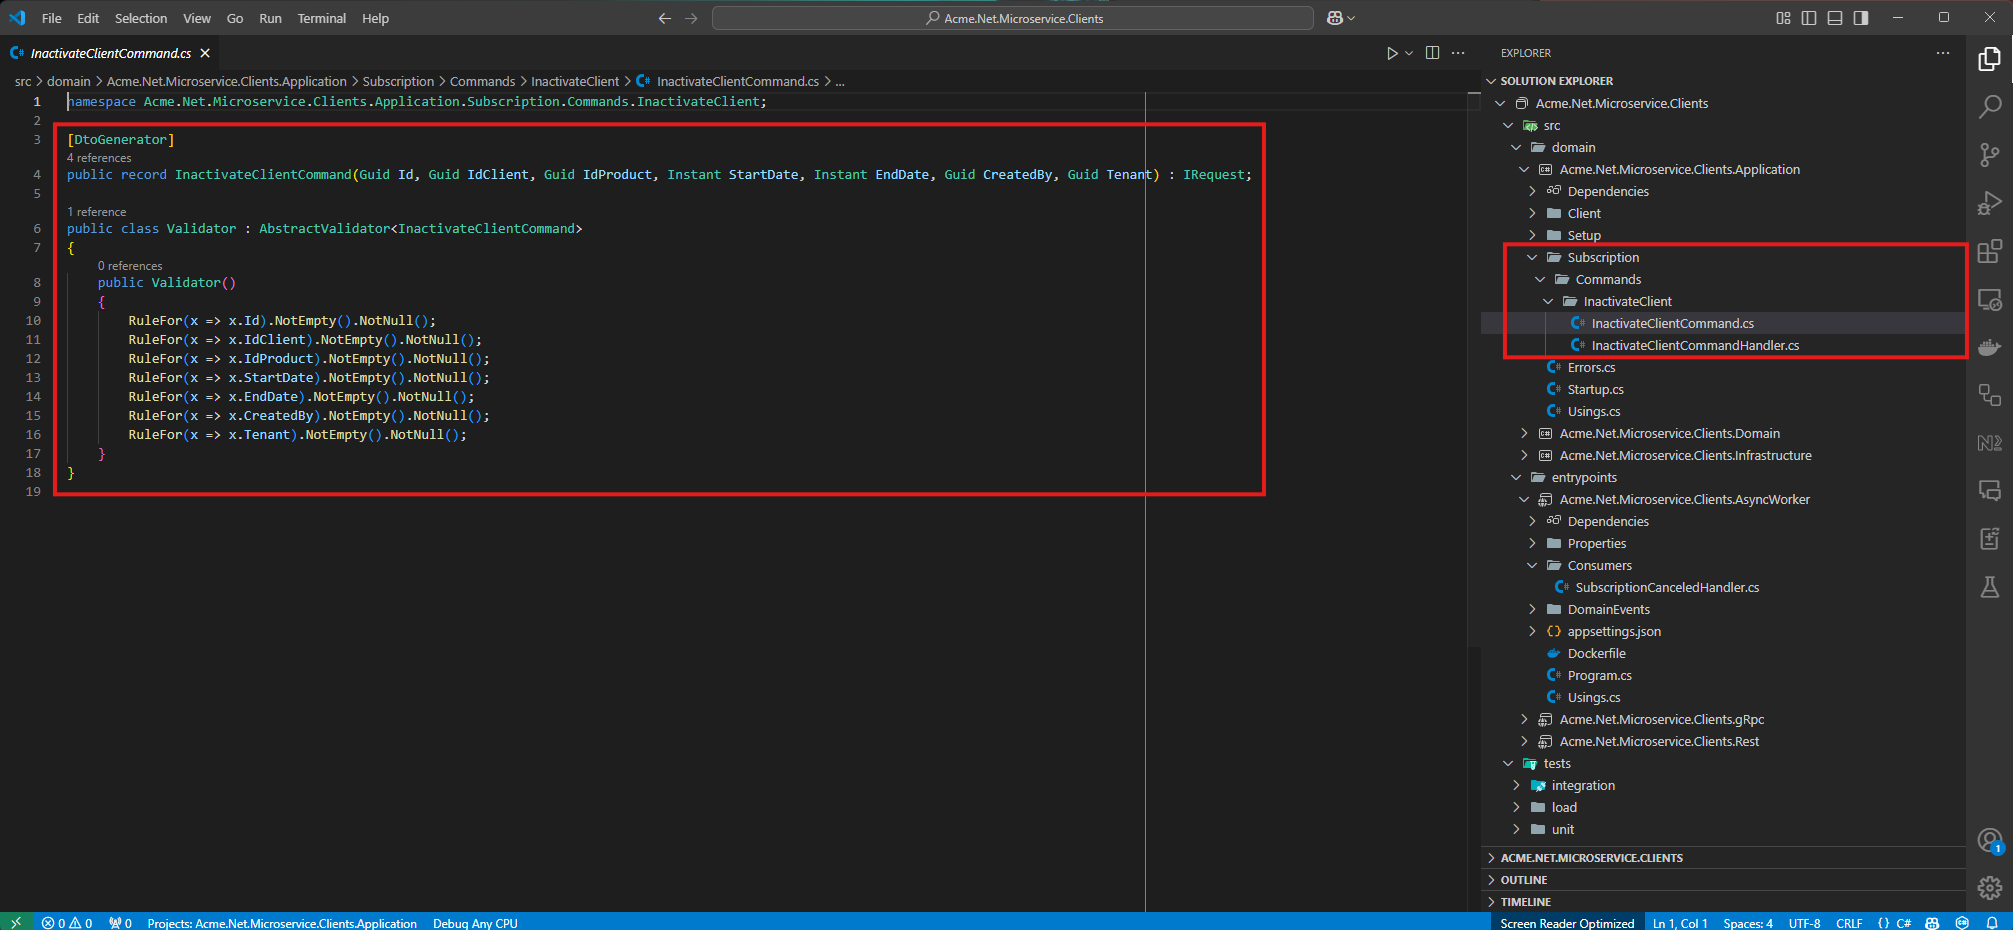The image size is (2013, 930).
Task: Open run button dropdown arrow
Action: pyautogui.click(x=1409, y=53)
